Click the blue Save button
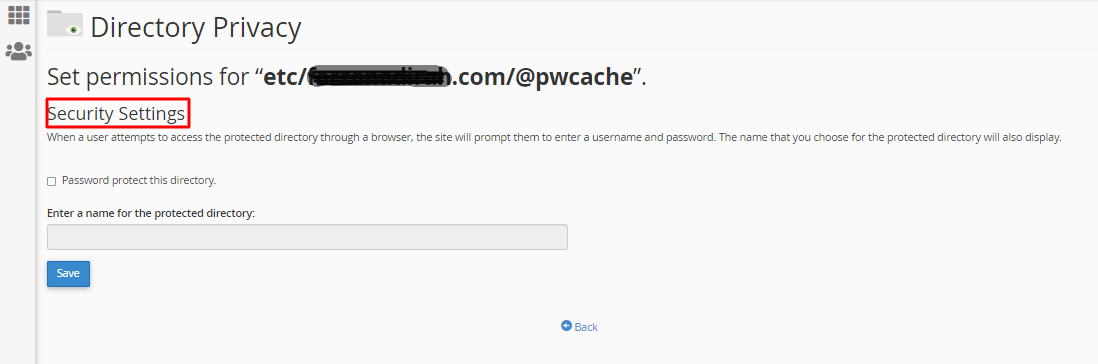The image size is (1098, 364). coord(68,274)
